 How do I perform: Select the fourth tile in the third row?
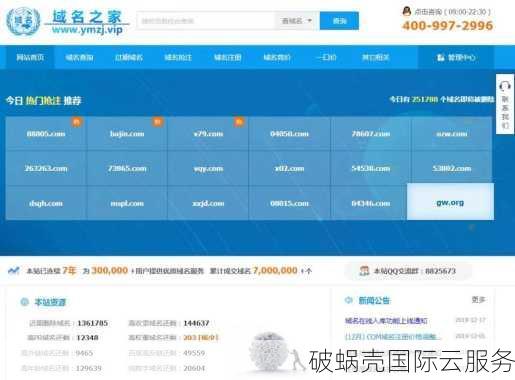(x=289, y=203)
